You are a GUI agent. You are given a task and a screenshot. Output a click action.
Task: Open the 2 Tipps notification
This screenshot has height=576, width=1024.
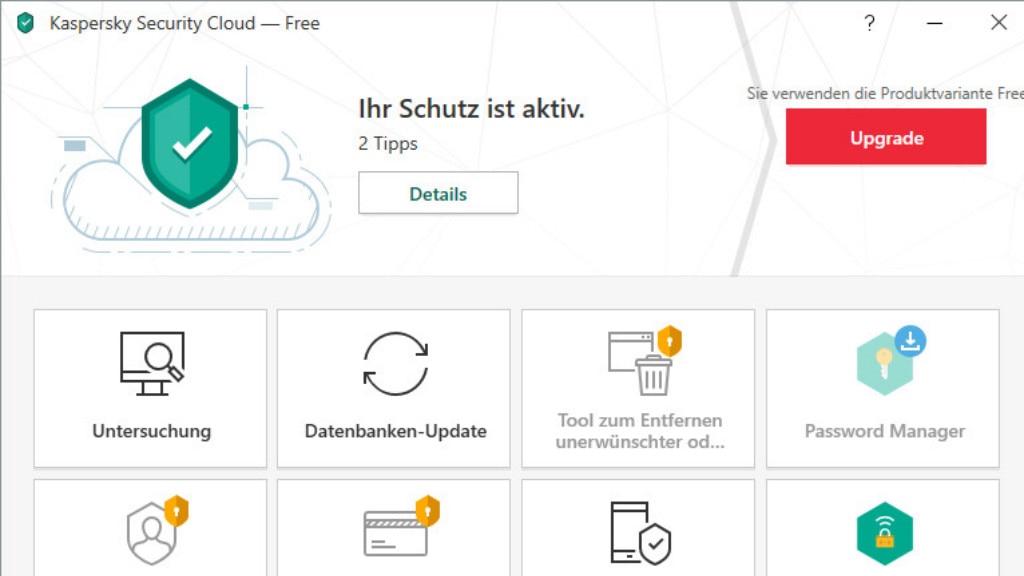coord(386,143)
